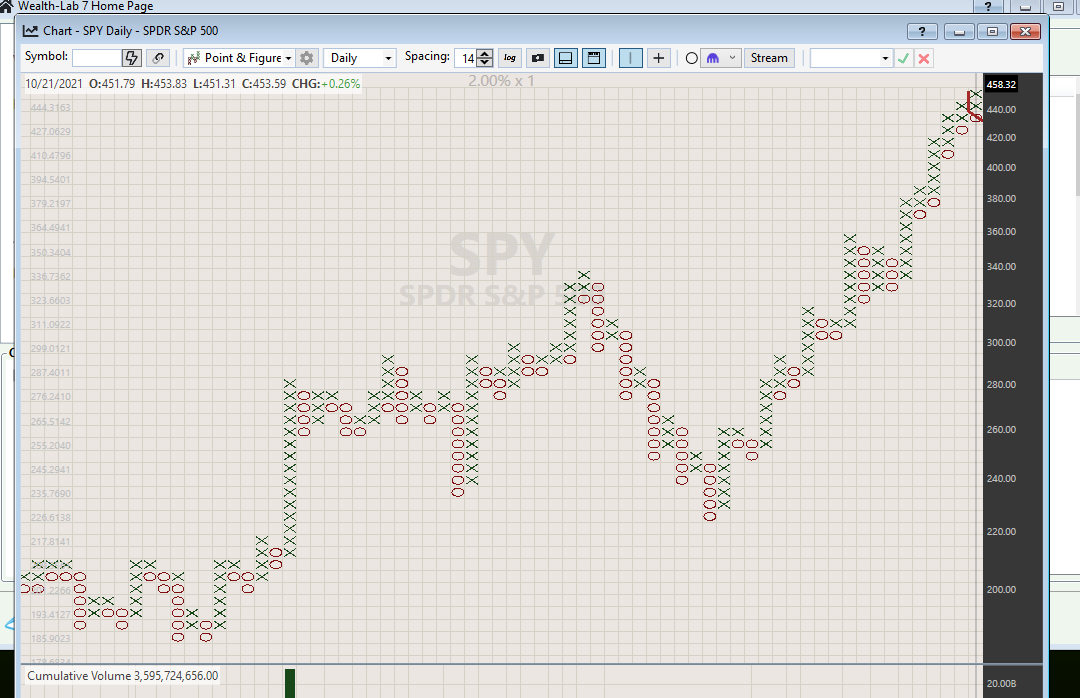
Task: Click the O:451.79 open value
Action: (112, 84)
